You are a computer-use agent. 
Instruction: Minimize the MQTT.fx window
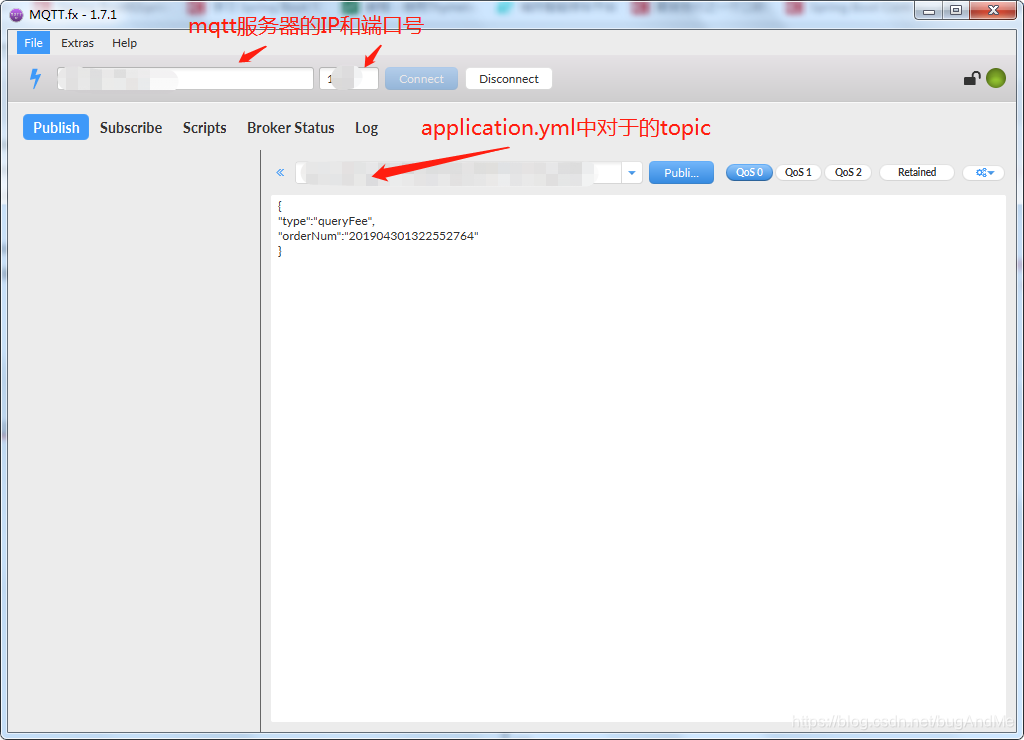pos(929,10)
